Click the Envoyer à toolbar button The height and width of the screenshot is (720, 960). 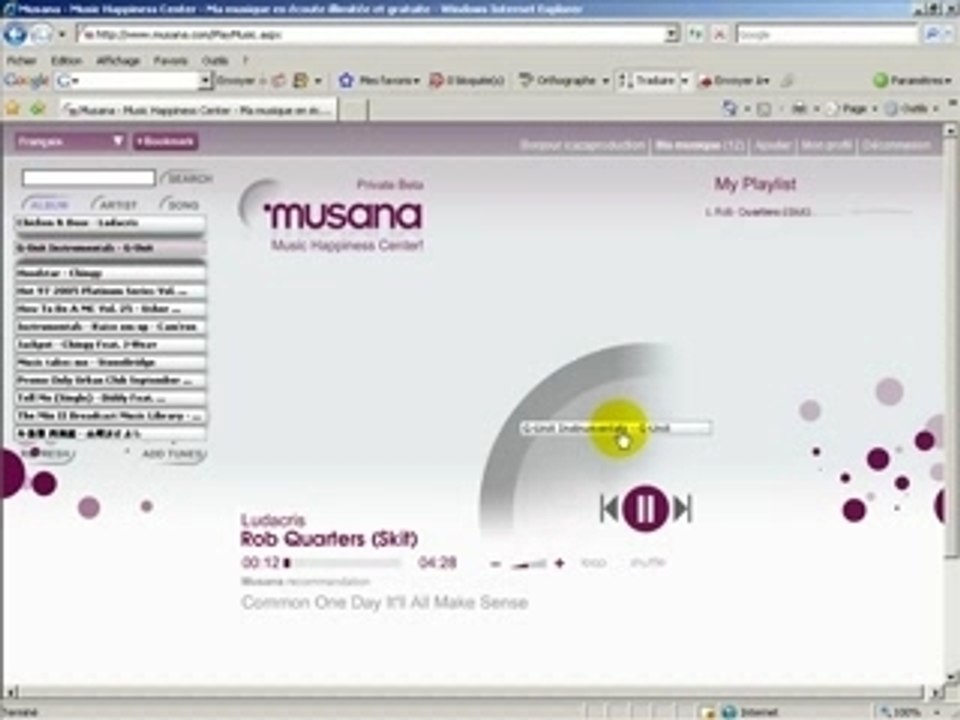coord(734,80)
